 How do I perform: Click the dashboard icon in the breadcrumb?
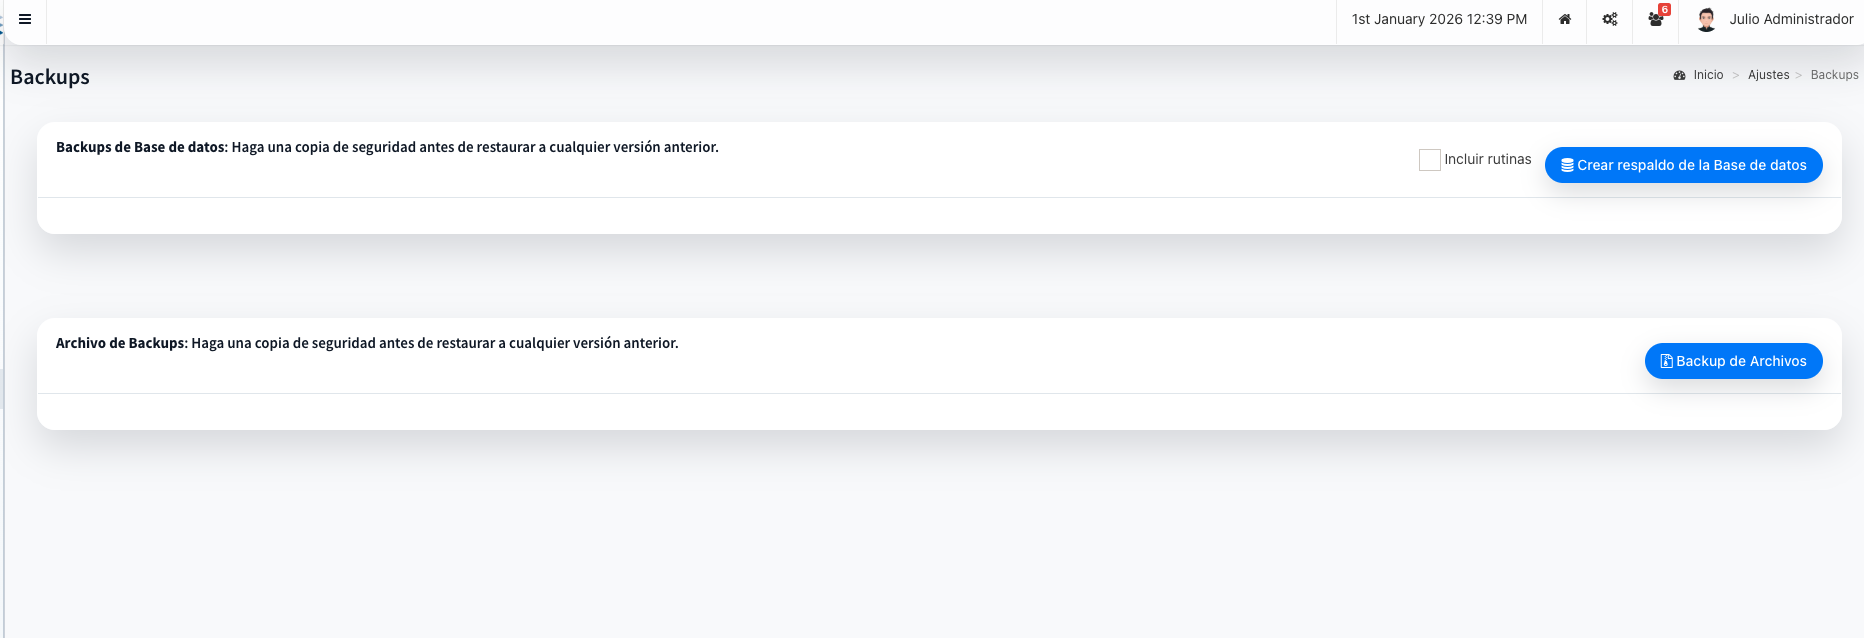pos(1679,75)
